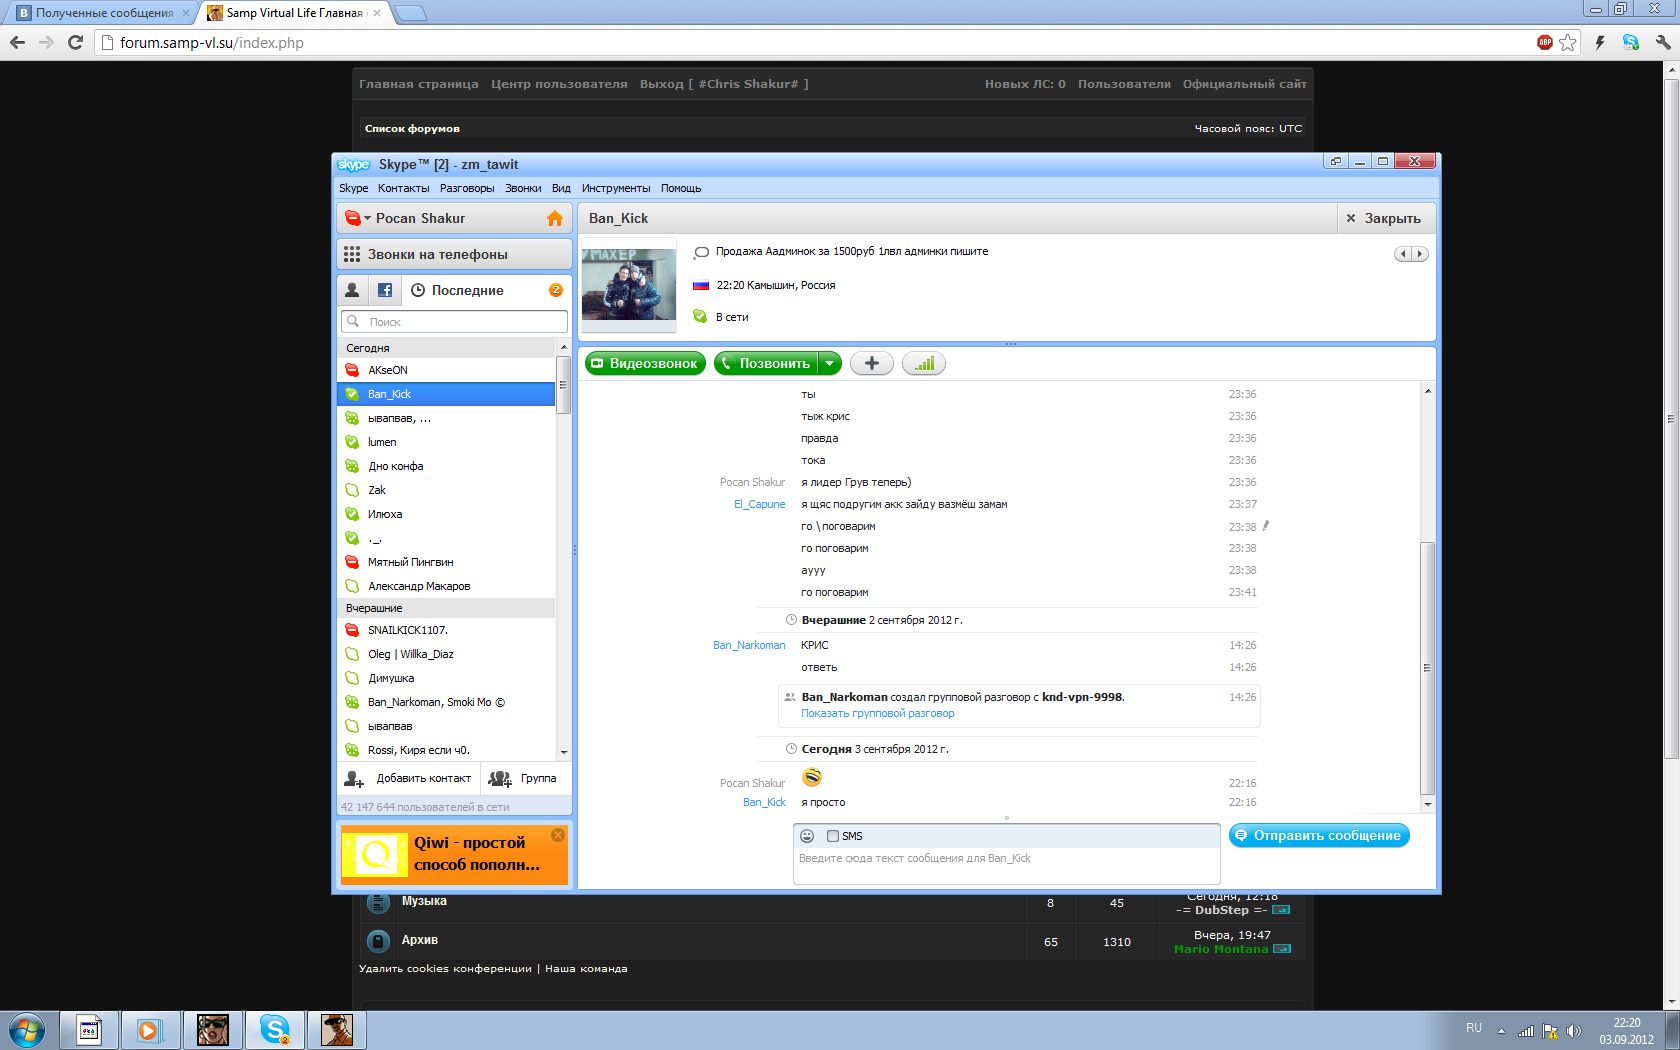1680x1050 pixels.
Task: Click the dial pad icon for phone calls
Action: (x=352, y=254)
